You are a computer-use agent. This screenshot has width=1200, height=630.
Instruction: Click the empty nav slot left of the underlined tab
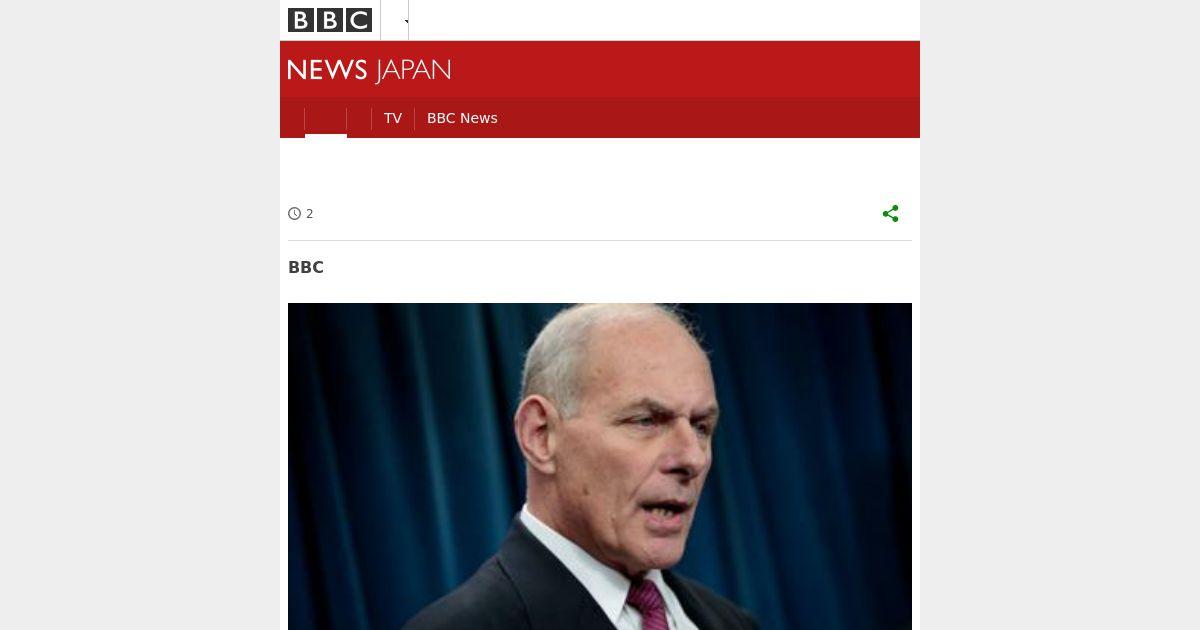click(292, 118)
